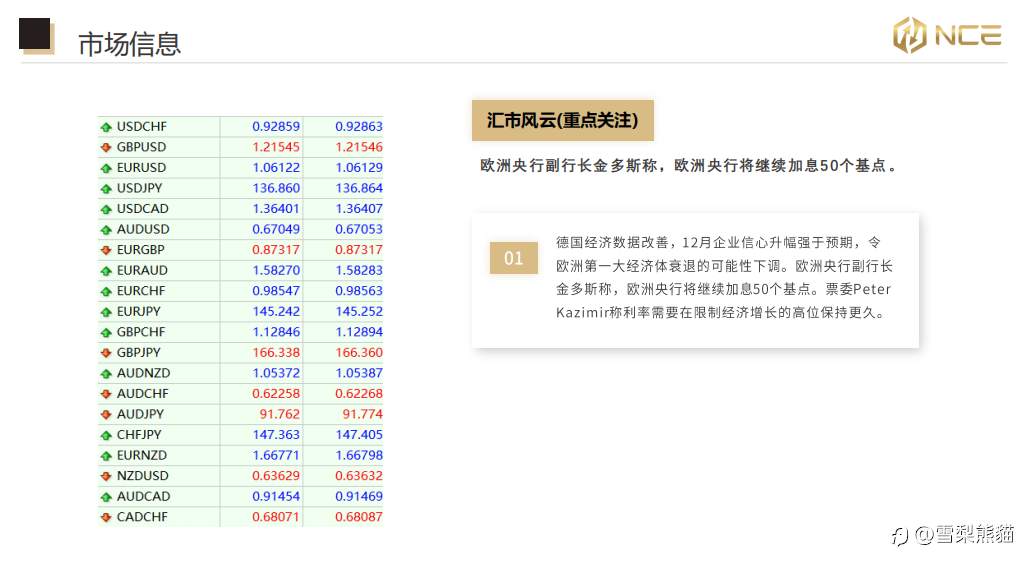Click the ask price 1.21546
The image size is (1025, 572).
359,147
